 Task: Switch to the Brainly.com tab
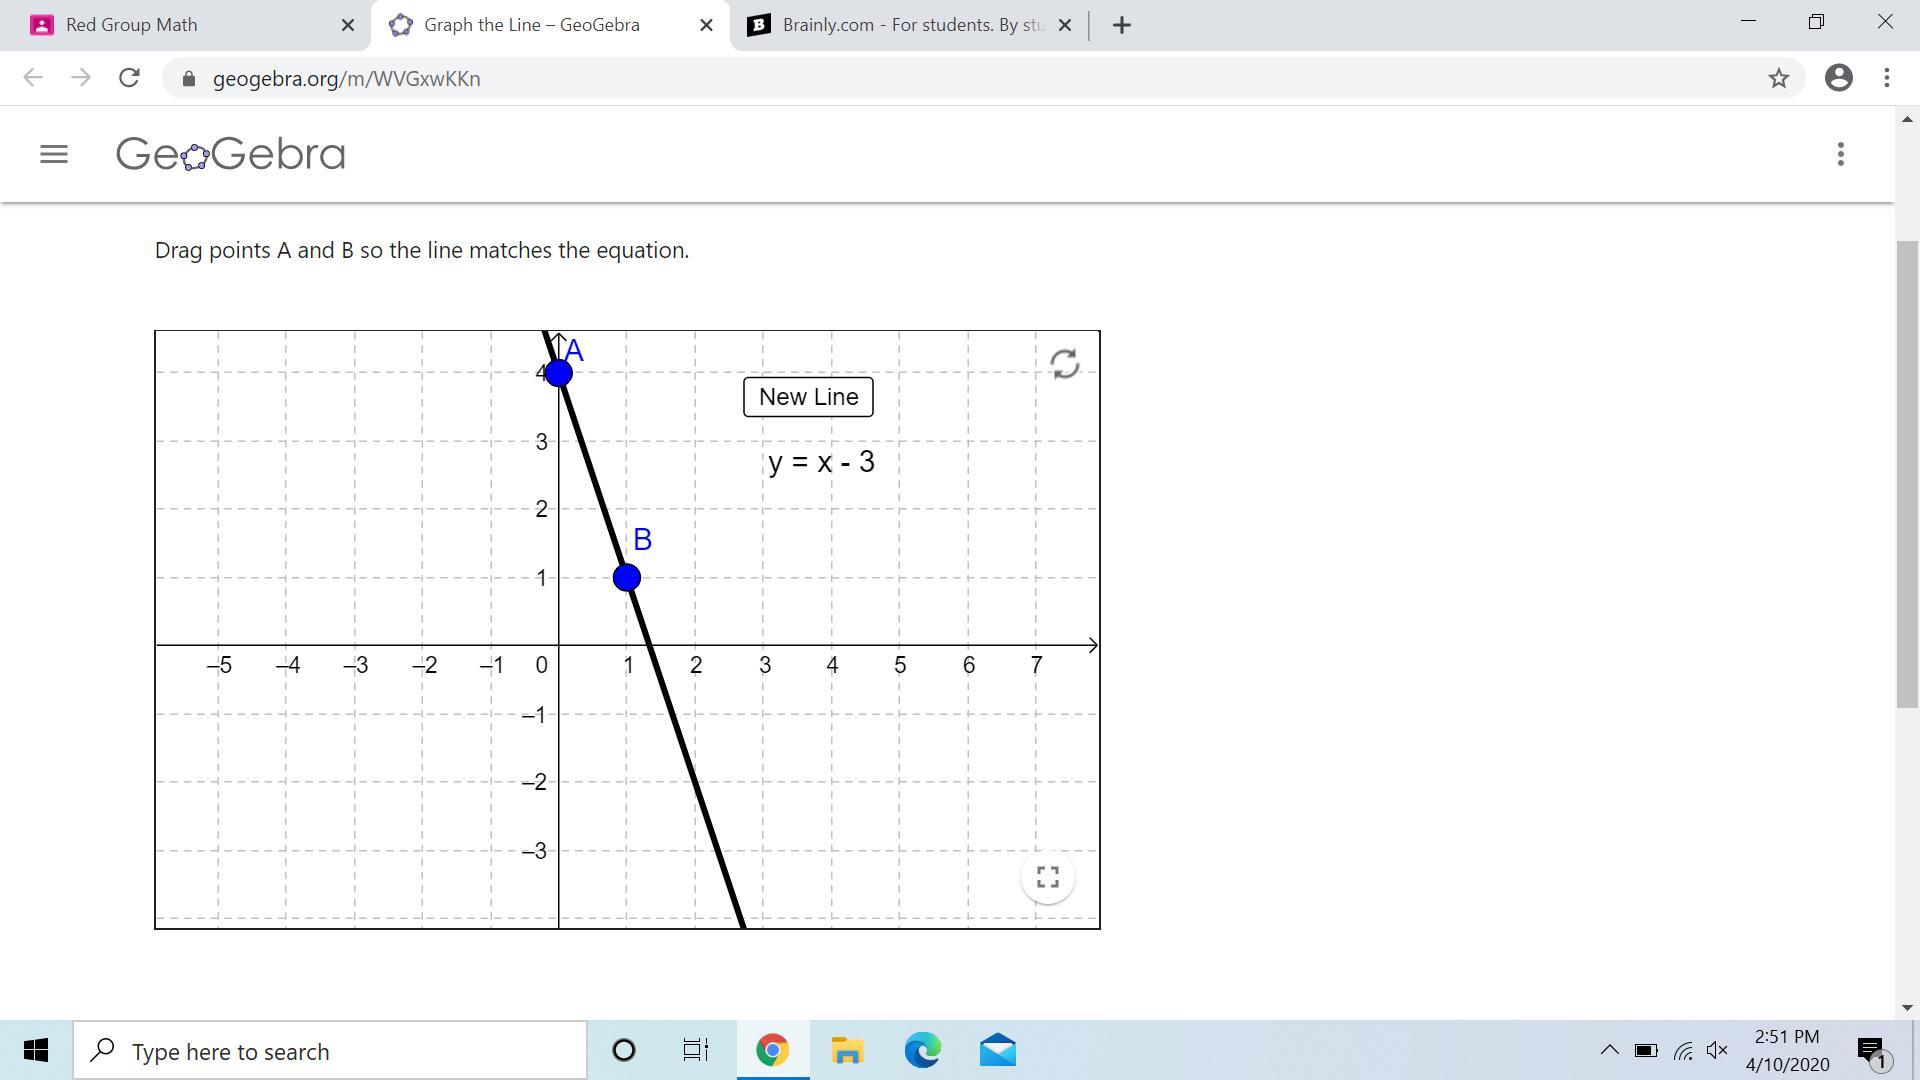pyautogui.click(x=900, y=25)
